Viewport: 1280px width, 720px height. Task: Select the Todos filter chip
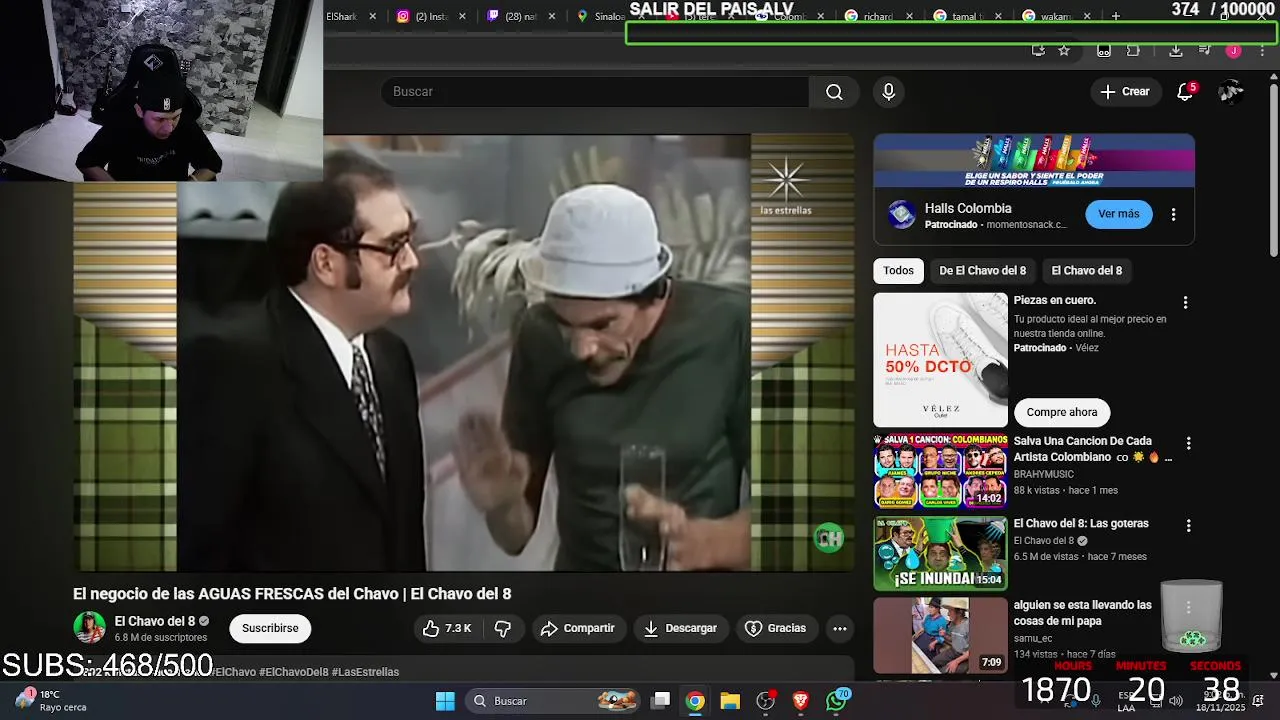(898, 271)
